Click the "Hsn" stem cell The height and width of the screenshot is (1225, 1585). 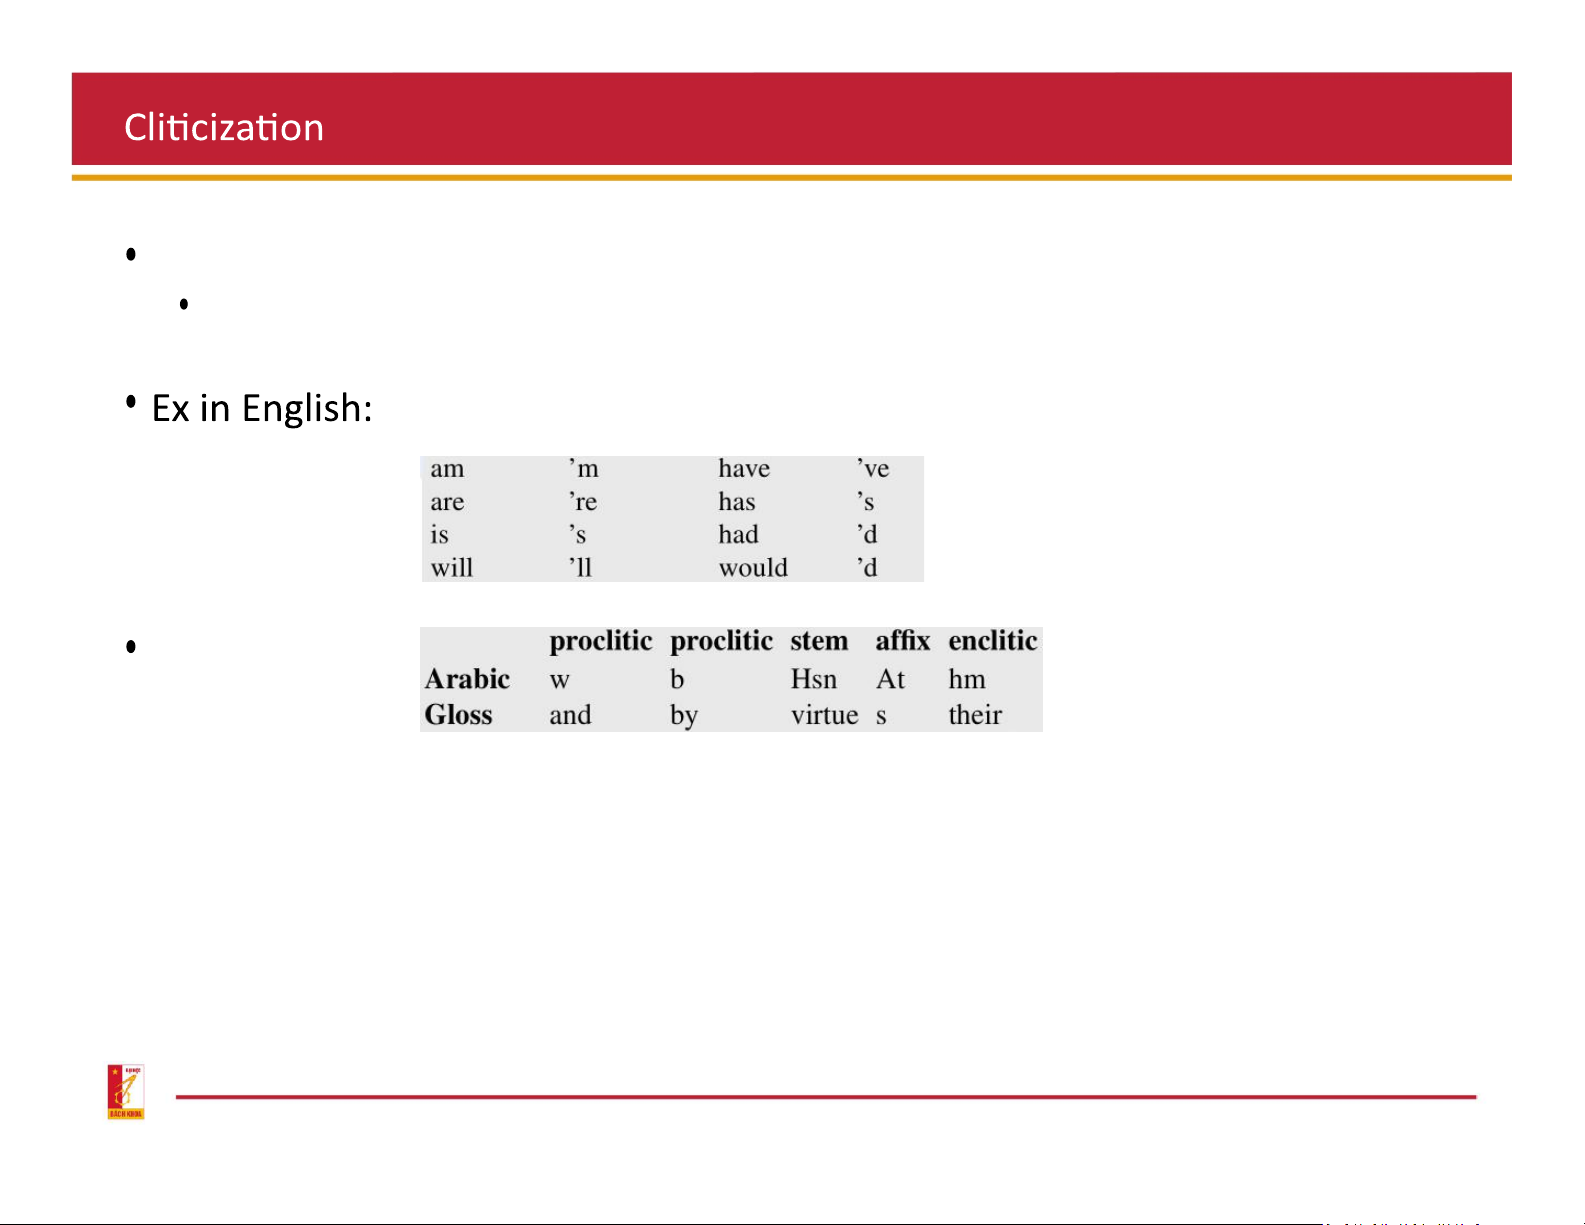coord(813,679)
